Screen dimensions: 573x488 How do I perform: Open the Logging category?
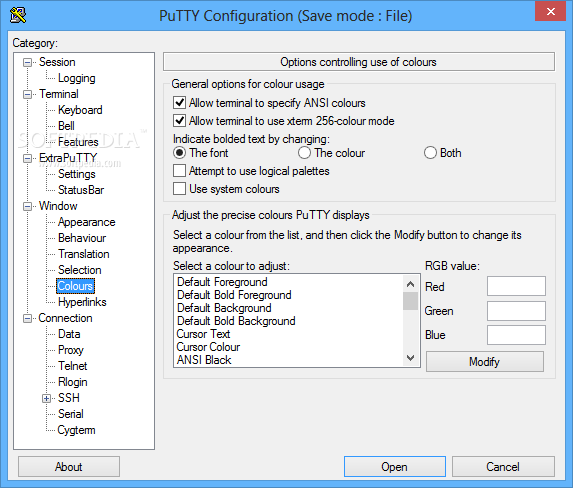[76, 78]
